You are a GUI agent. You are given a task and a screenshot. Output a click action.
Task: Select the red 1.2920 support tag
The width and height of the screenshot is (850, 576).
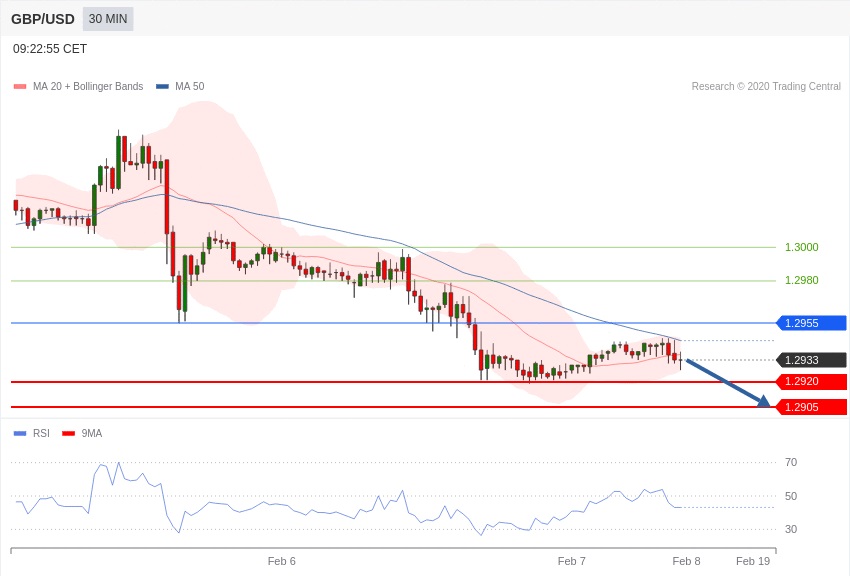811,382
